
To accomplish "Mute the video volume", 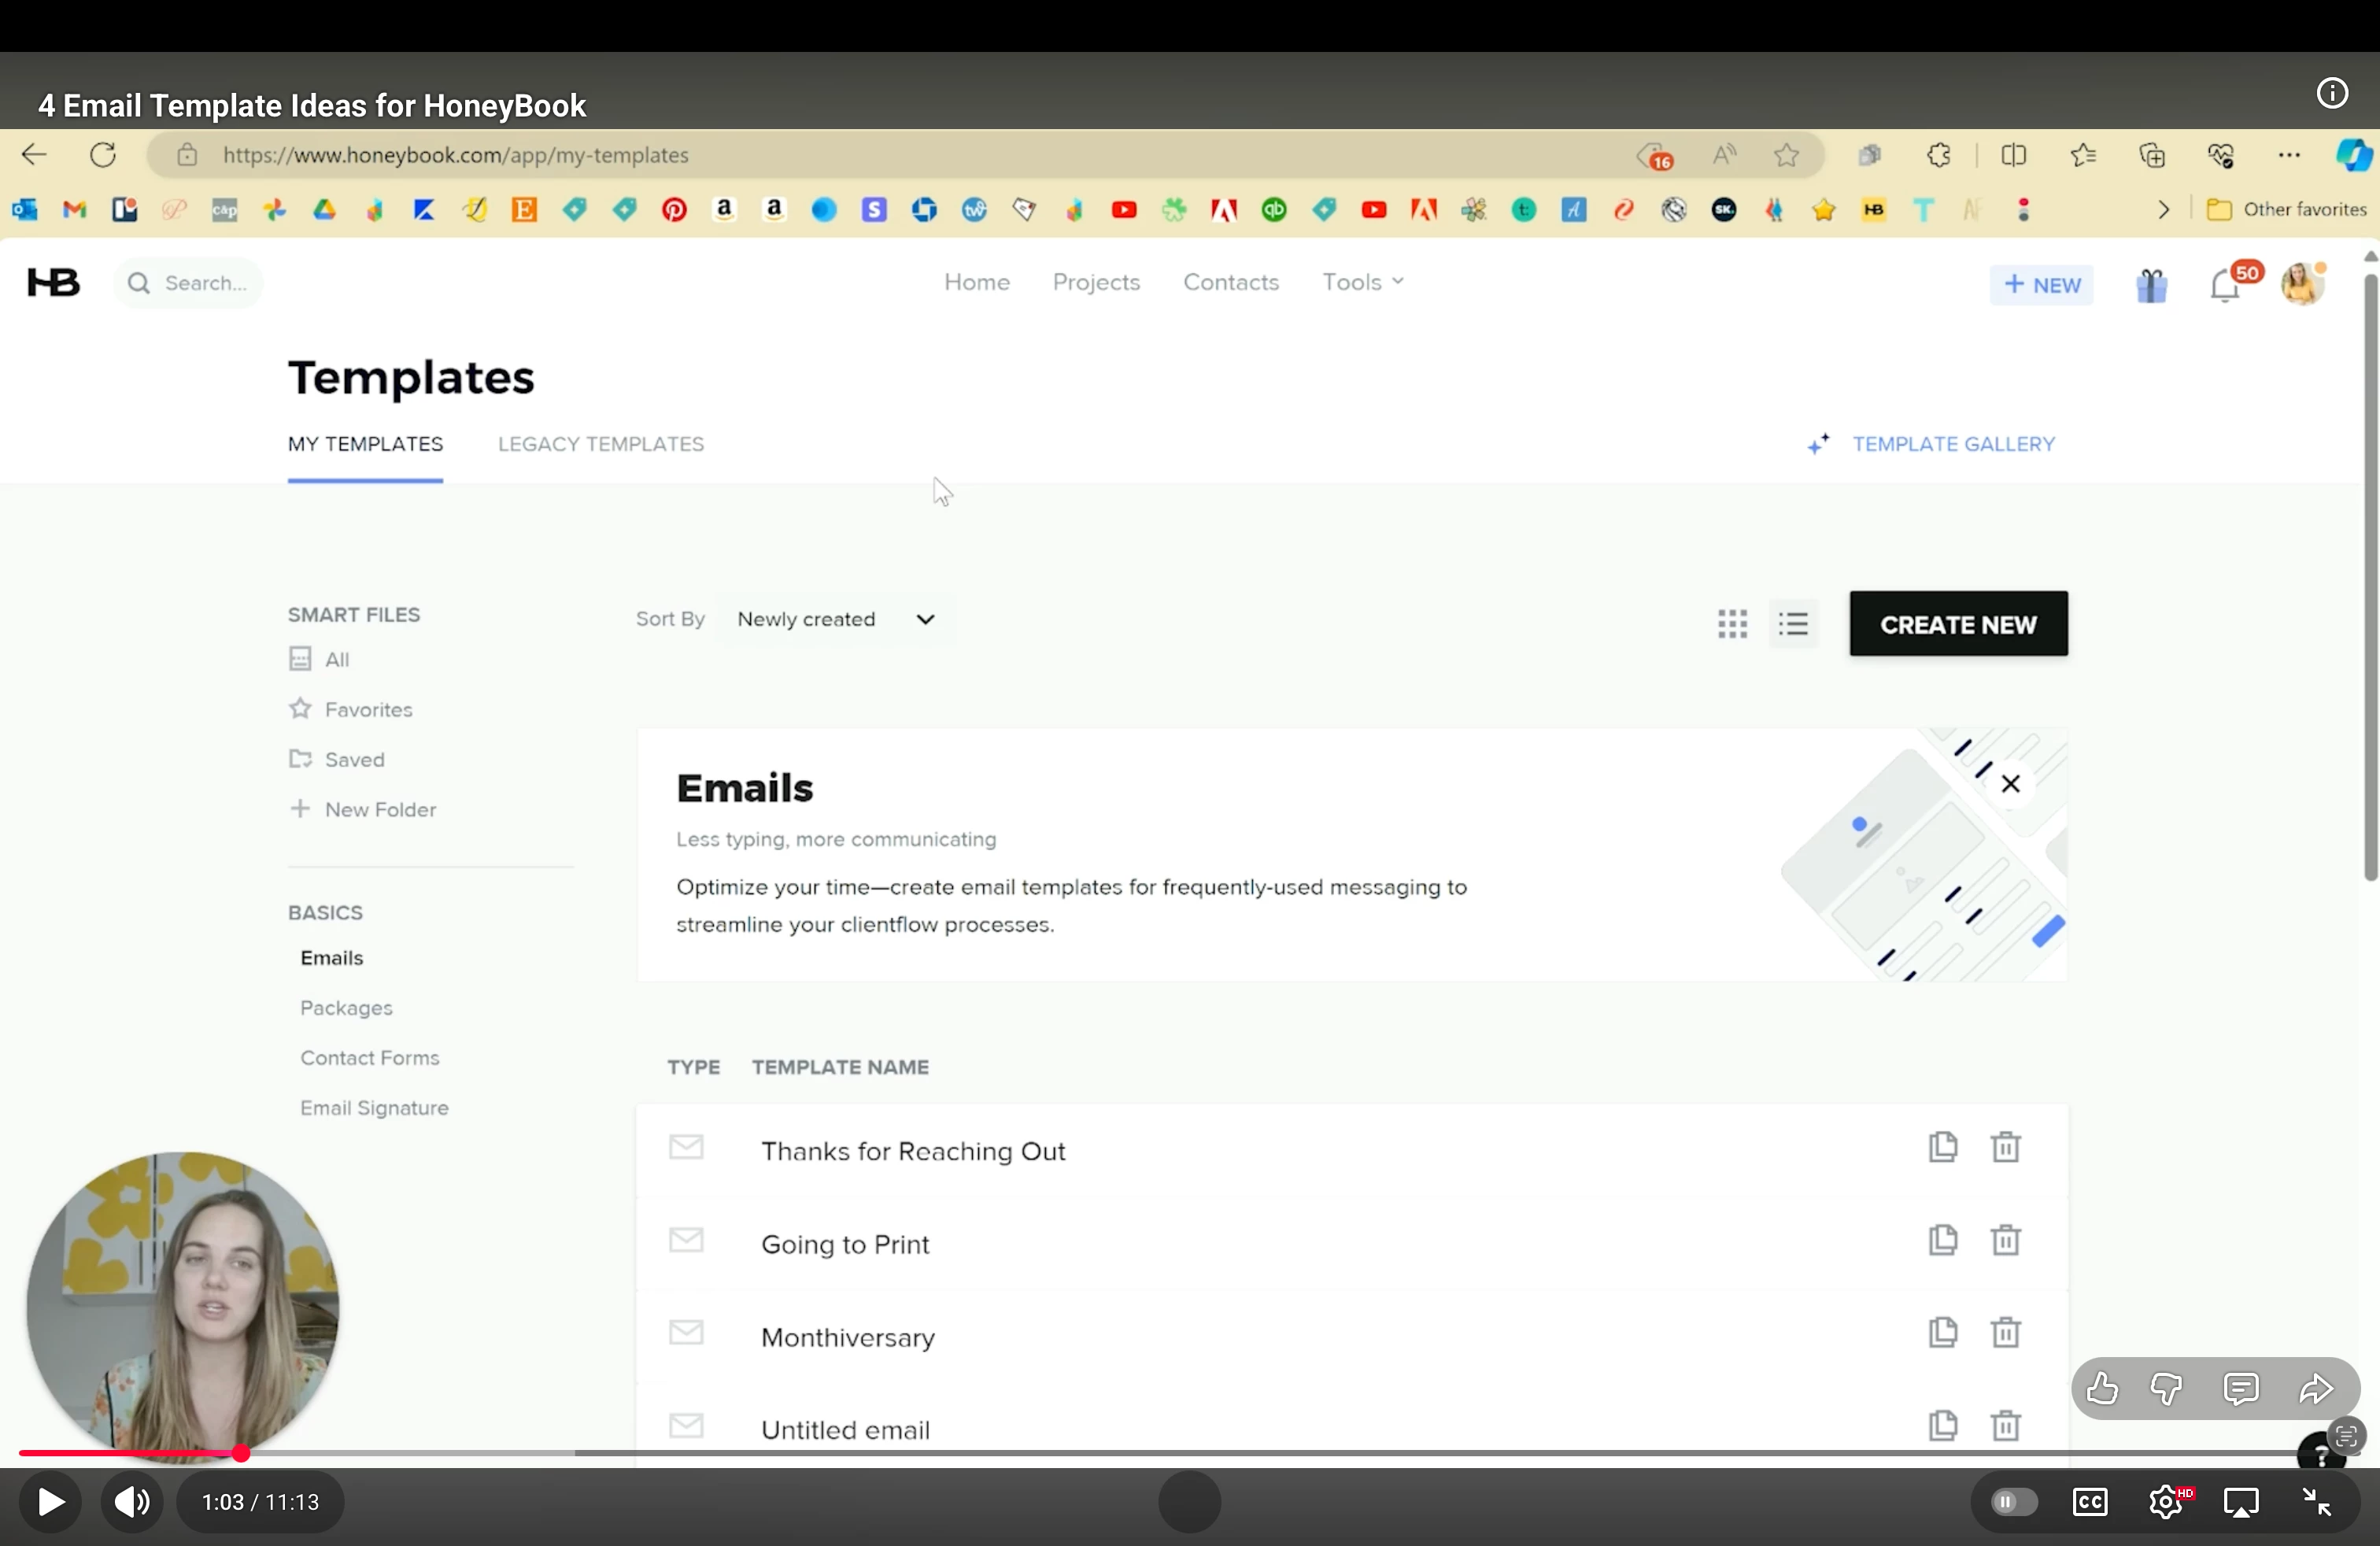I will coord(132,1502).
